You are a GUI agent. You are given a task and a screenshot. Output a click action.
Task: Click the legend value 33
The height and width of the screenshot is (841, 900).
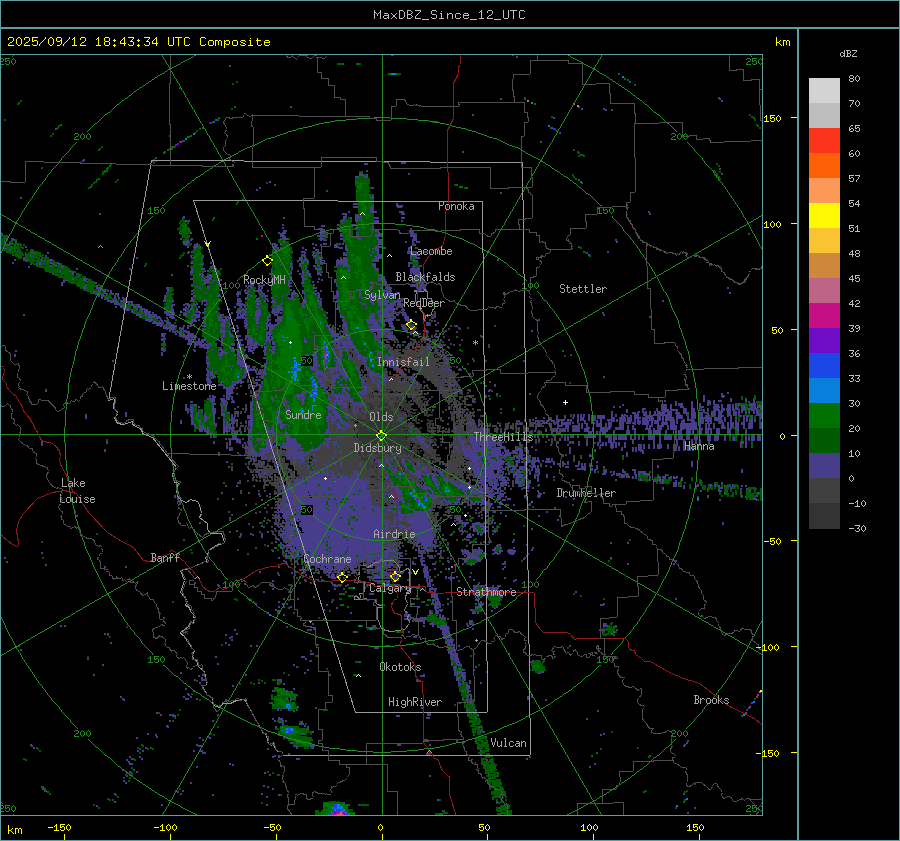[854, 378]
